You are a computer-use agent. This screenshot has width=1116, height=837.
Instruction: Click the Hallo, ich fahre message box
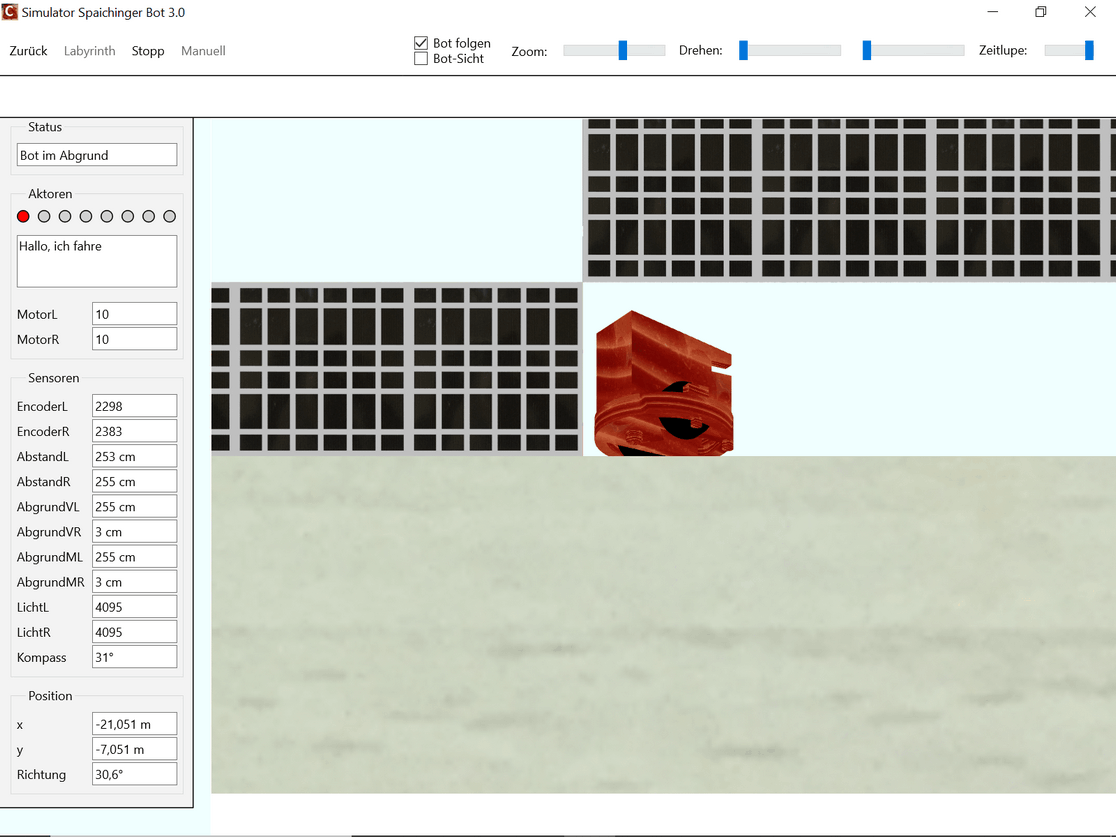click(x=97, y=261)
